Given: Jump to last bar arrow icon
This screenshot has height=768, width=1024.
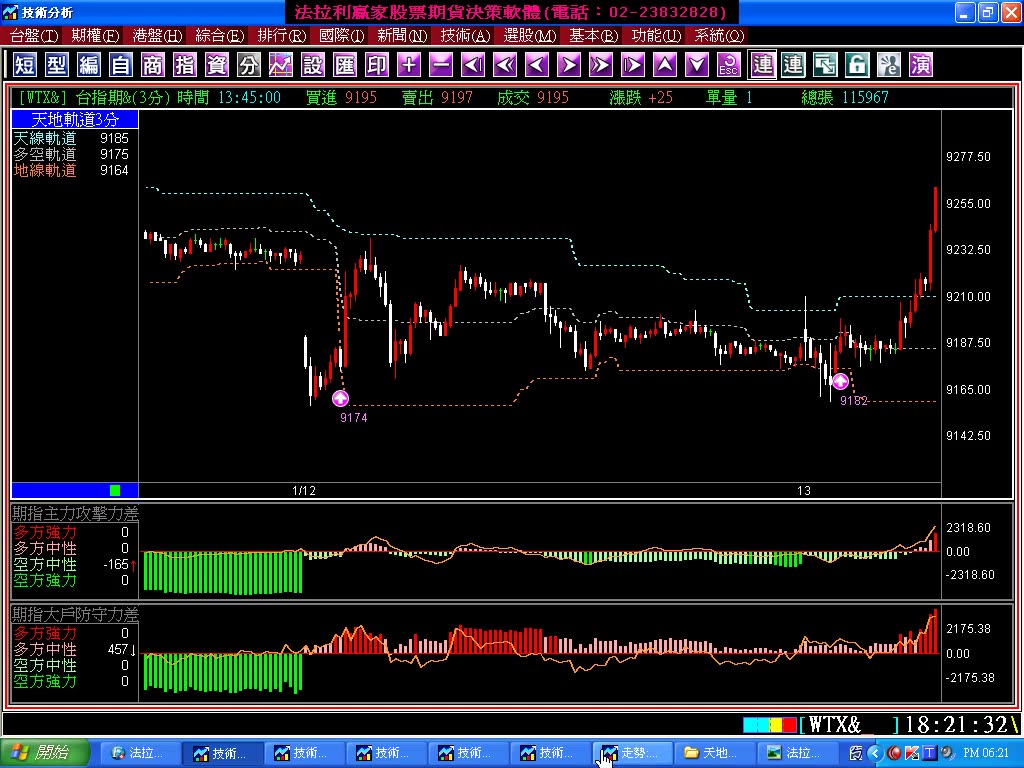Looking at the screenshot, I should point(633,65).
